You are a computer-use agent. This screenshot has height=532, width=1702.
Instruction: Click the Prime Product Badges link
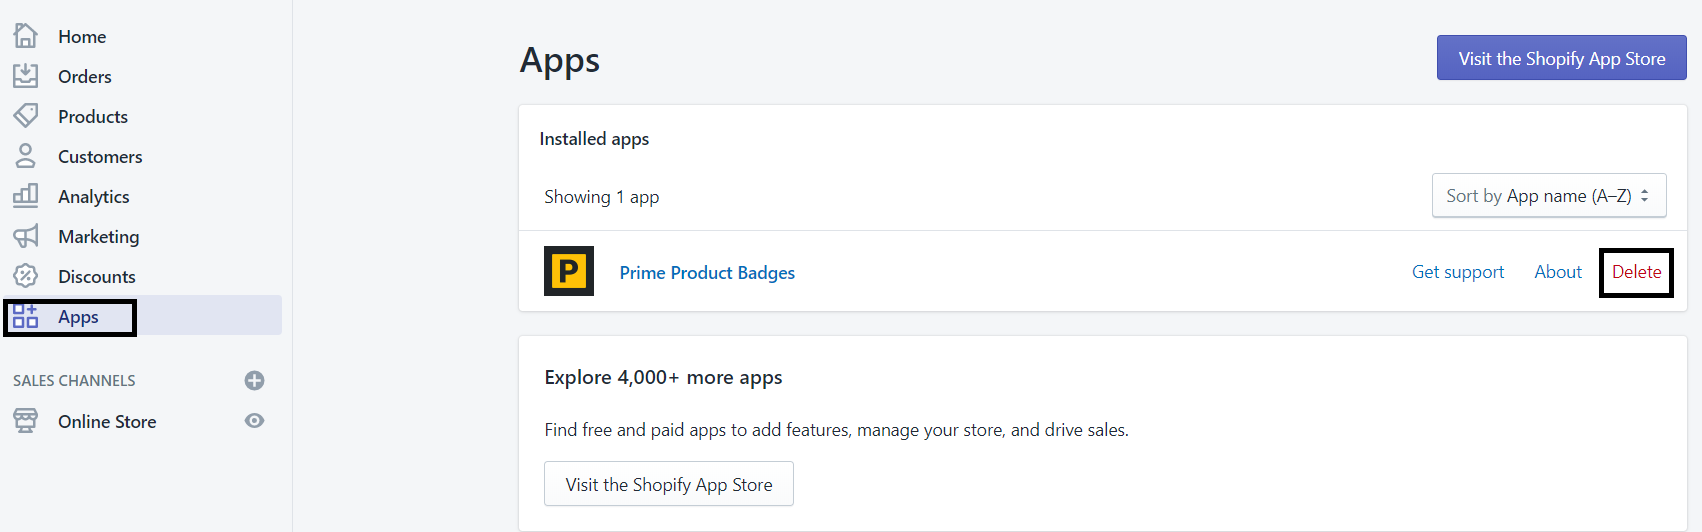pyautogui.click(x=707, y=273)
